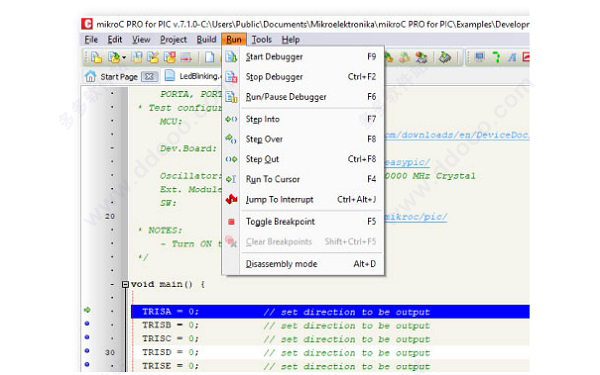600x375 pixels.
Task: Switch to the Start Page tab
Action: tap(119, 77)
